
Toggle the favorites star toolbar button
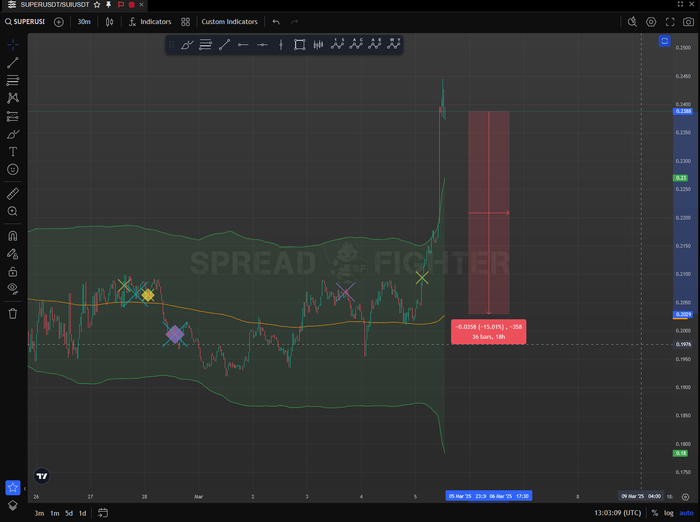(x=13, y=488)
